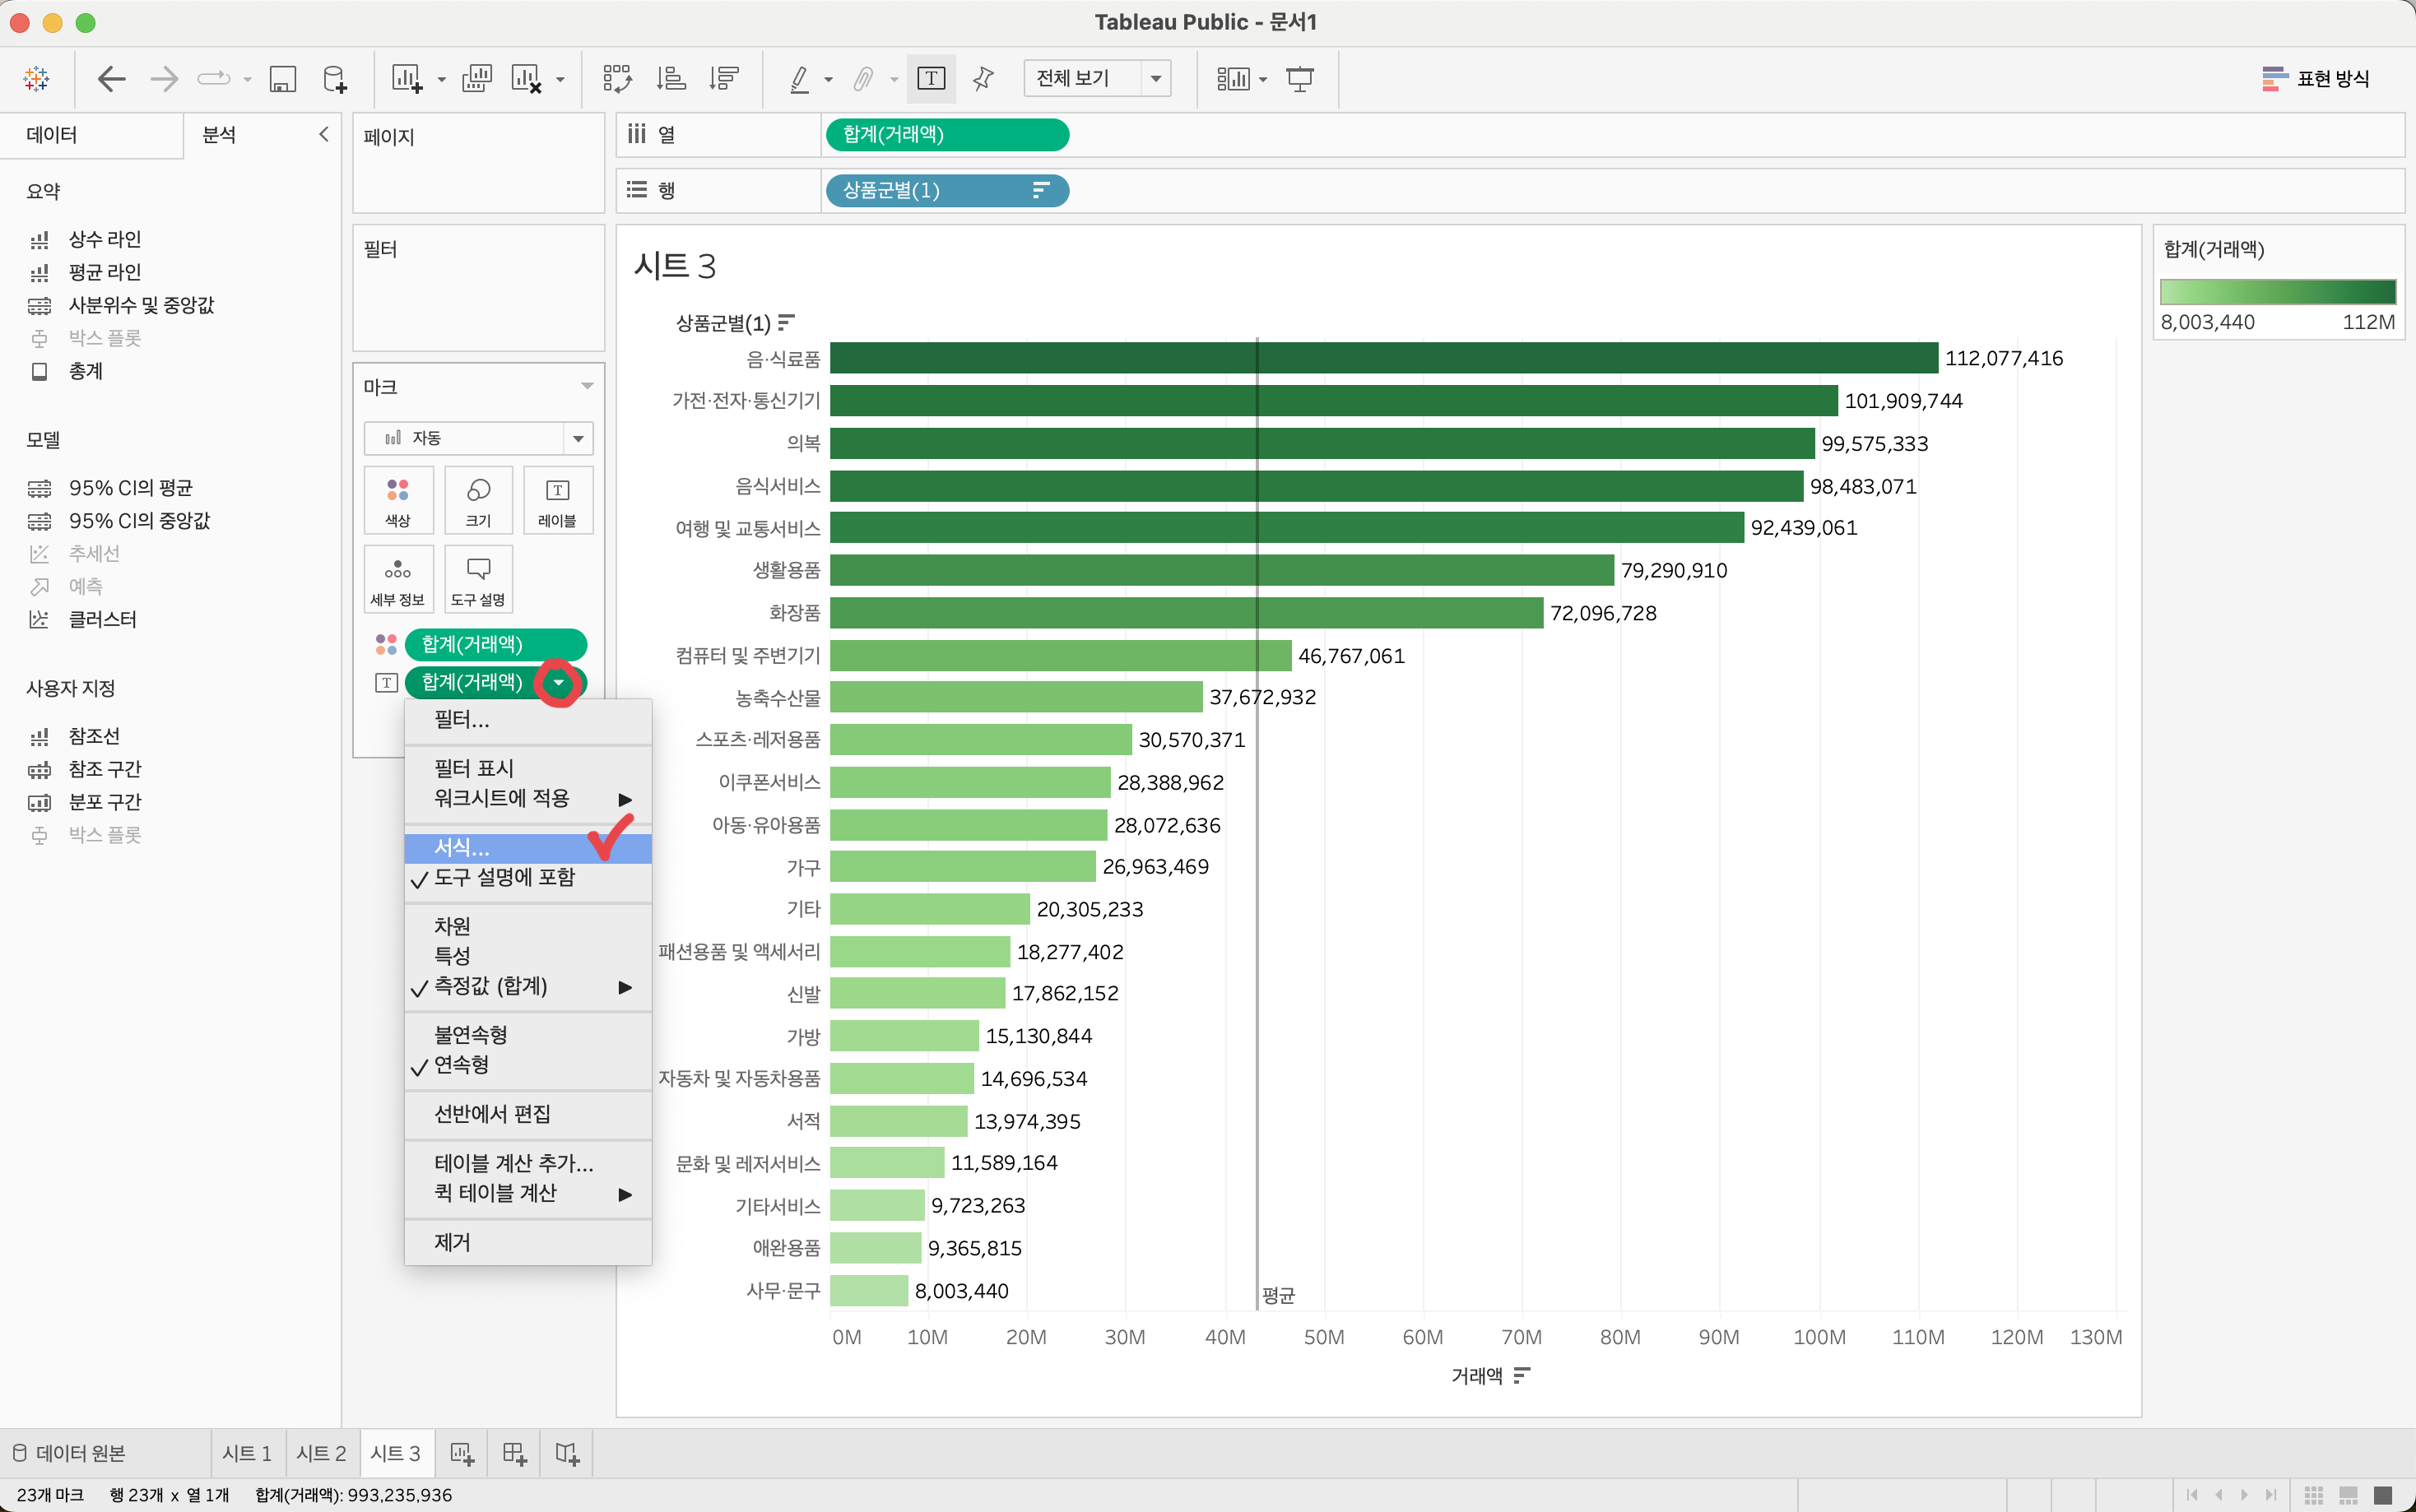Image resolution: width=2416 pixels, height=1512 pixels.
Task: Click the '데이터 원본' tab button
Action: [x=70, y=1453]
